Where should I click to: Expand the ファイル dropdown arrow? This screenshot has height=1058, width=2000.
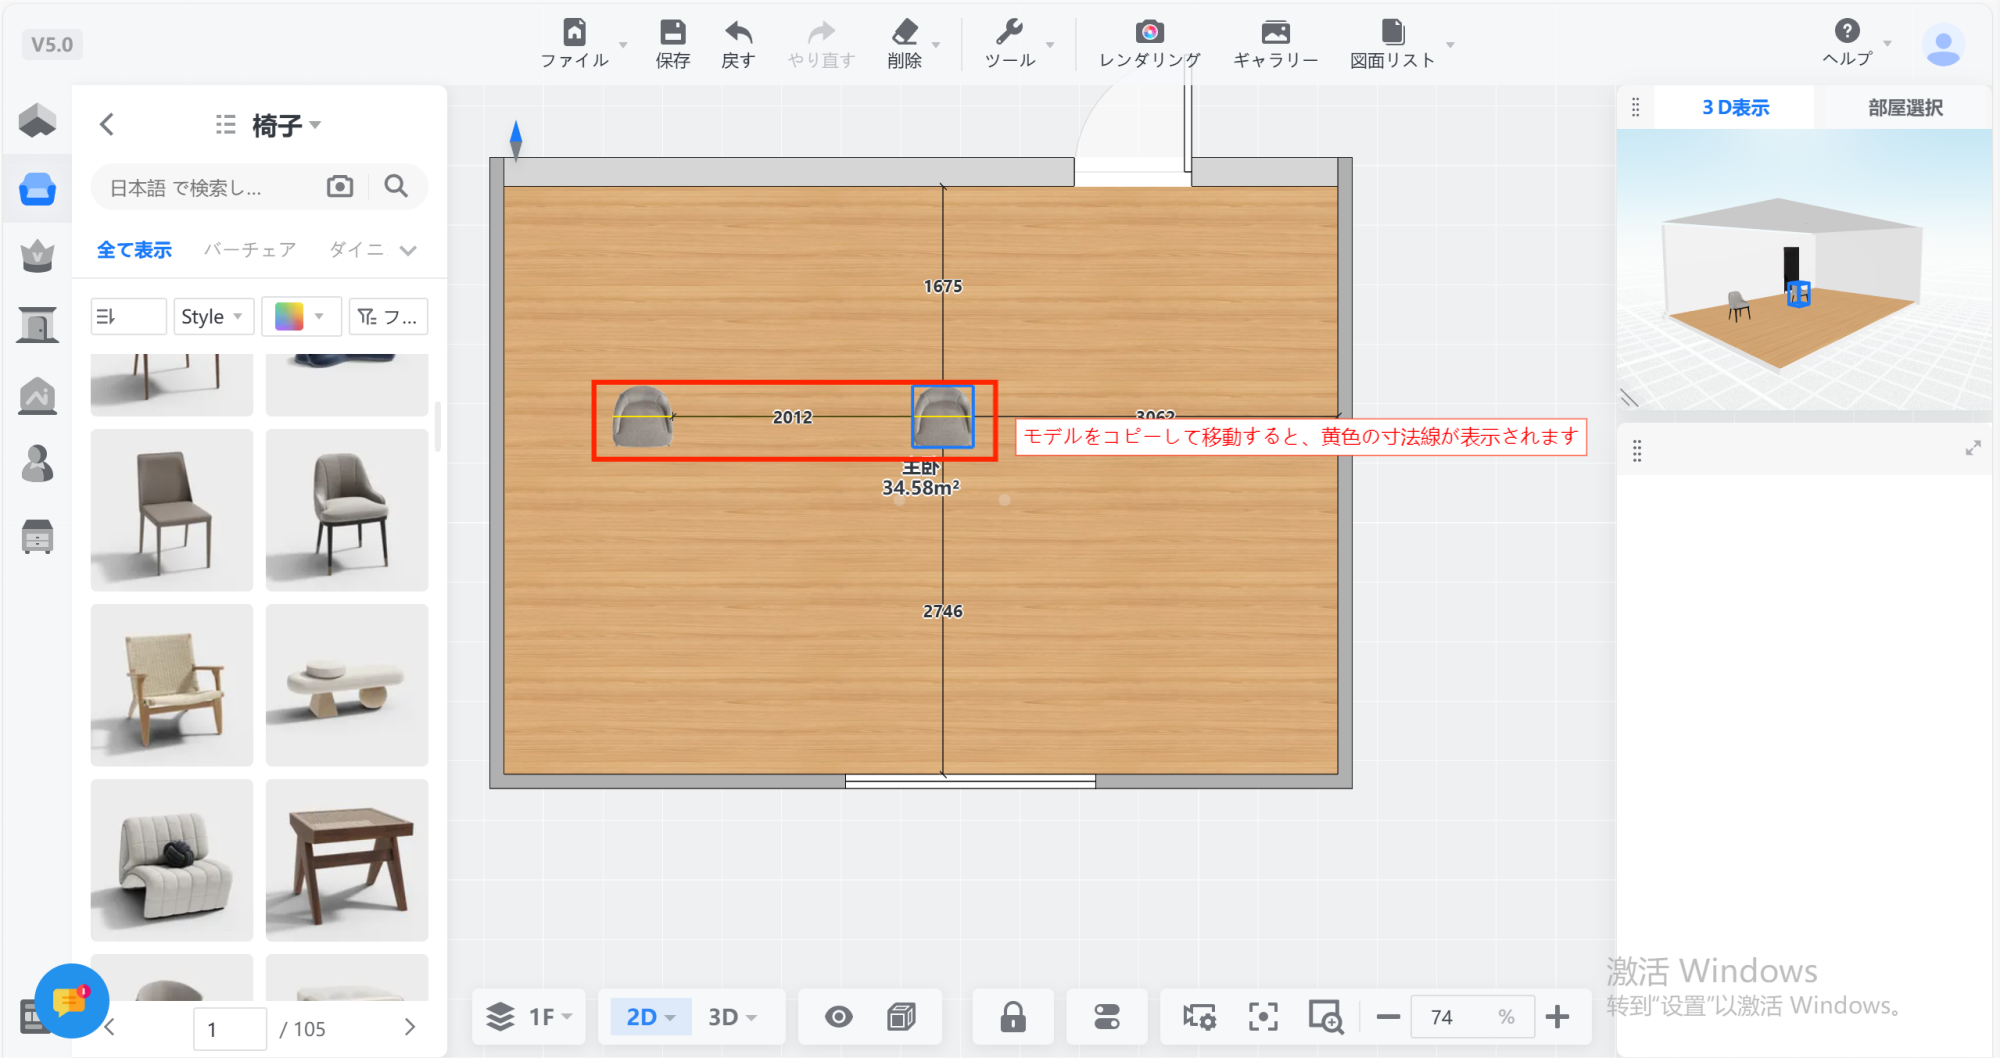click(623, 45)
